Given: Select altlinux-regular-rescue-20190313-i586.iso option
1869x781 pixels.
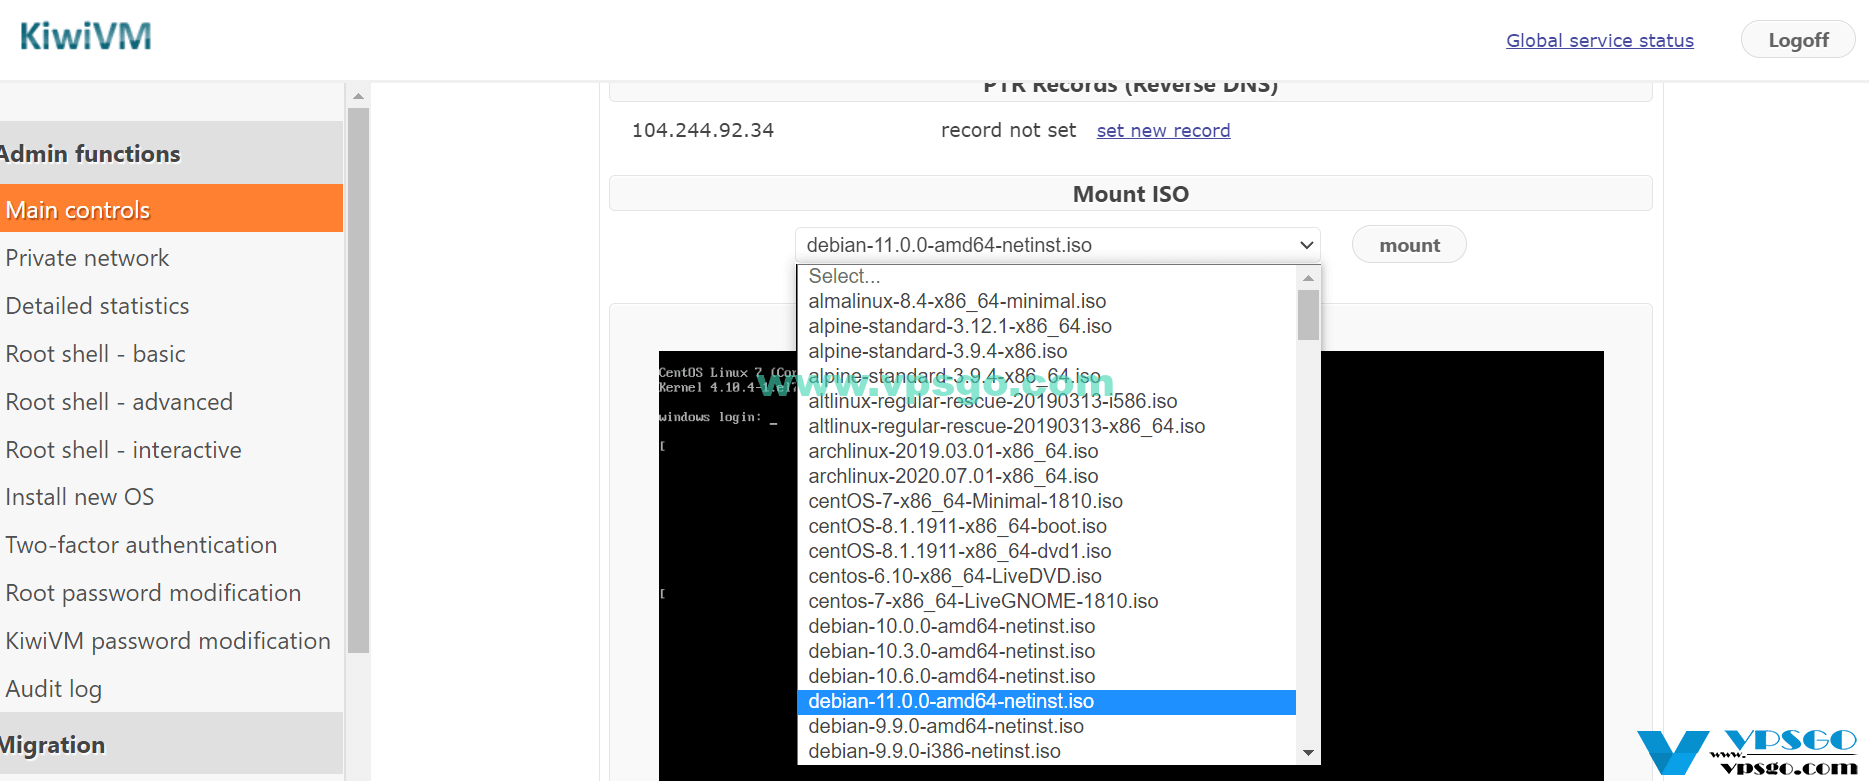Looking at the screenshot, I should click(x=1047, y=401).
